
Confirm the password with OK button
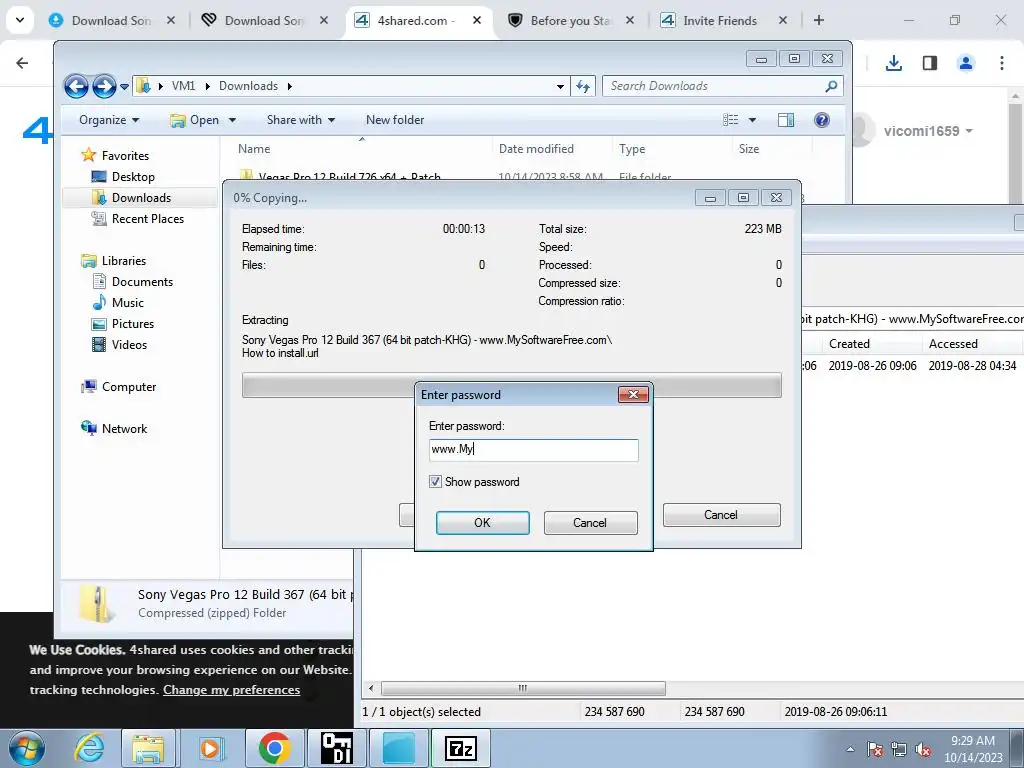483,522
